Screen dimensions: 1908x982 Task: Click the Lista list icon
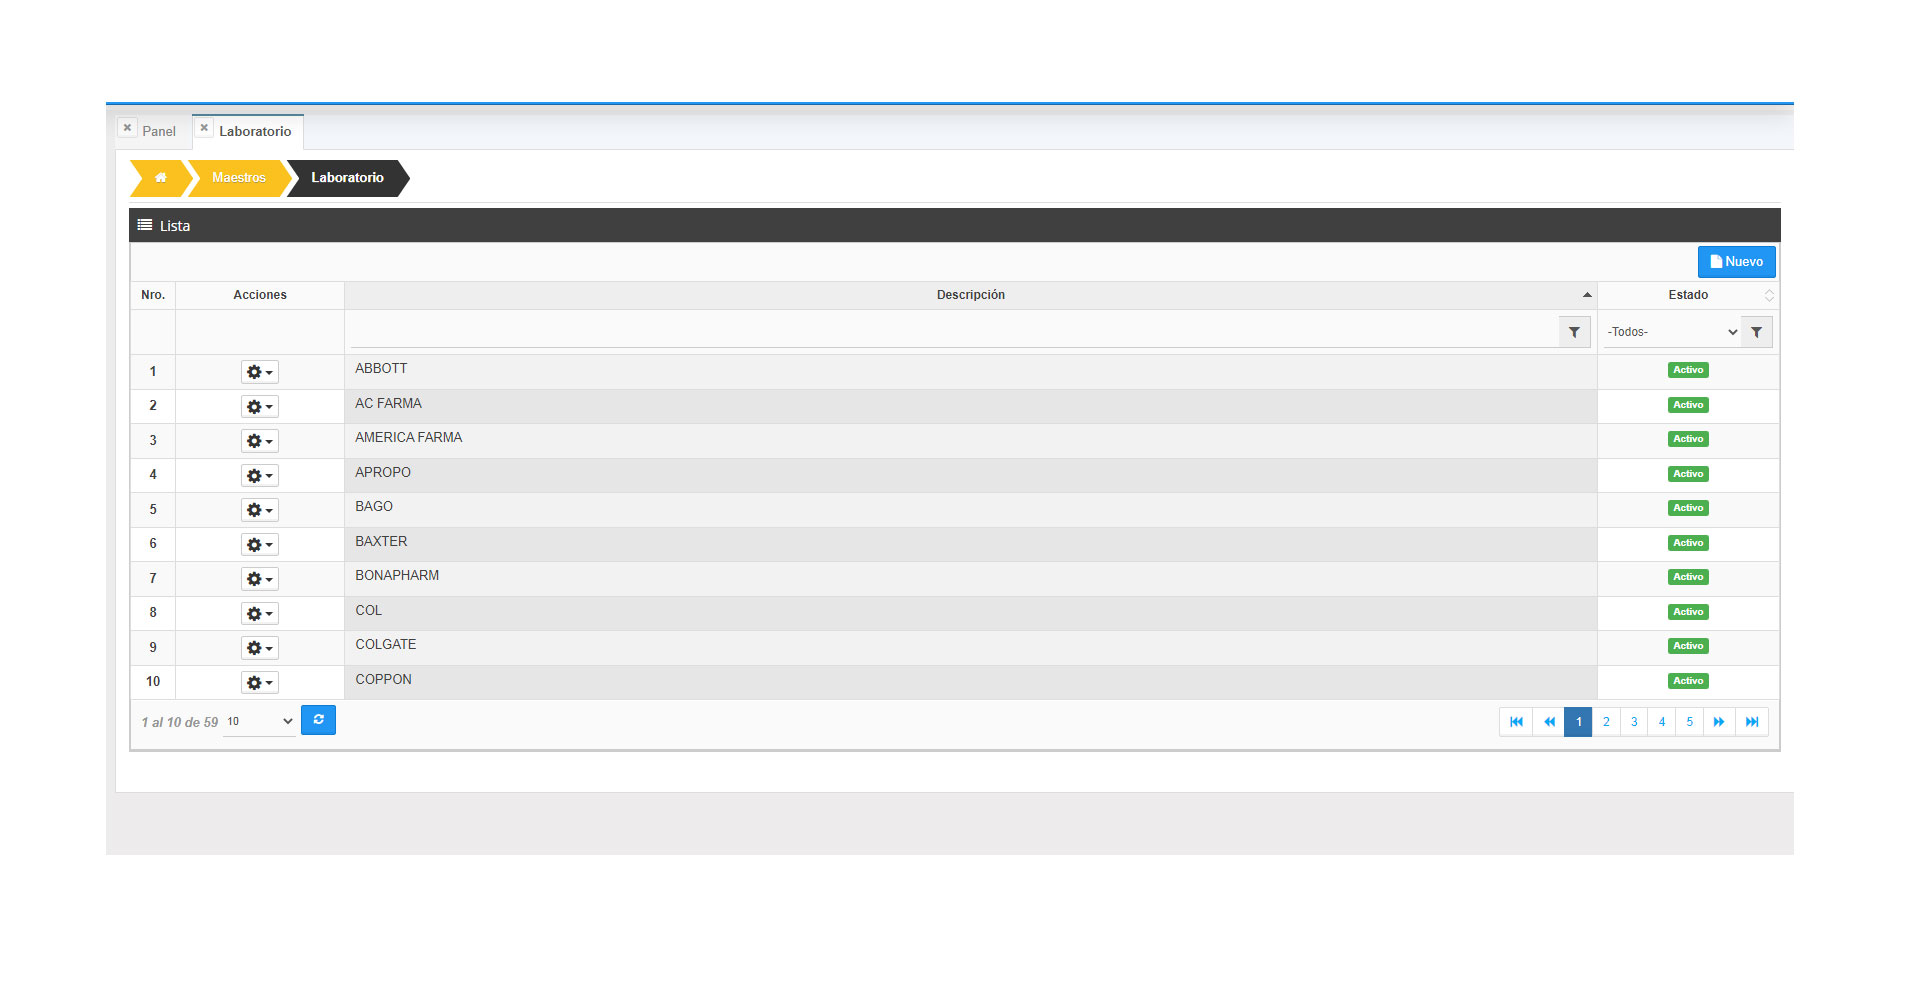(145, 225)
